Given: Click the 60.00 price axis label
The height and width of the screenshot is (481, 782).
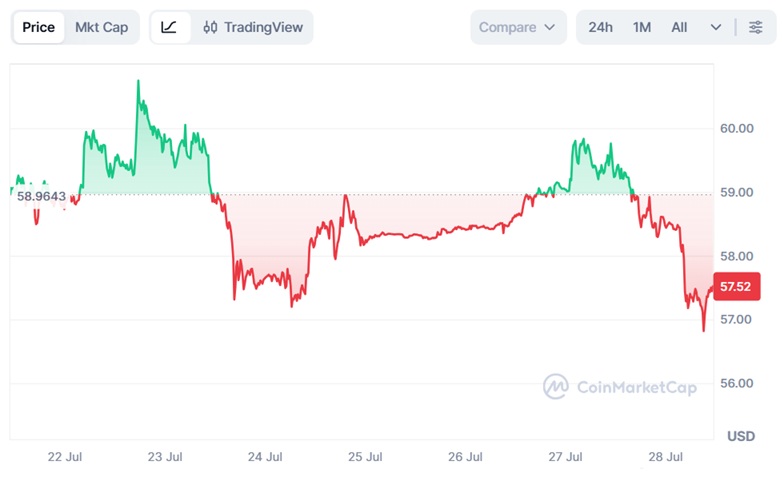Looking at the screenshot, I should click(x=737, y=128).
